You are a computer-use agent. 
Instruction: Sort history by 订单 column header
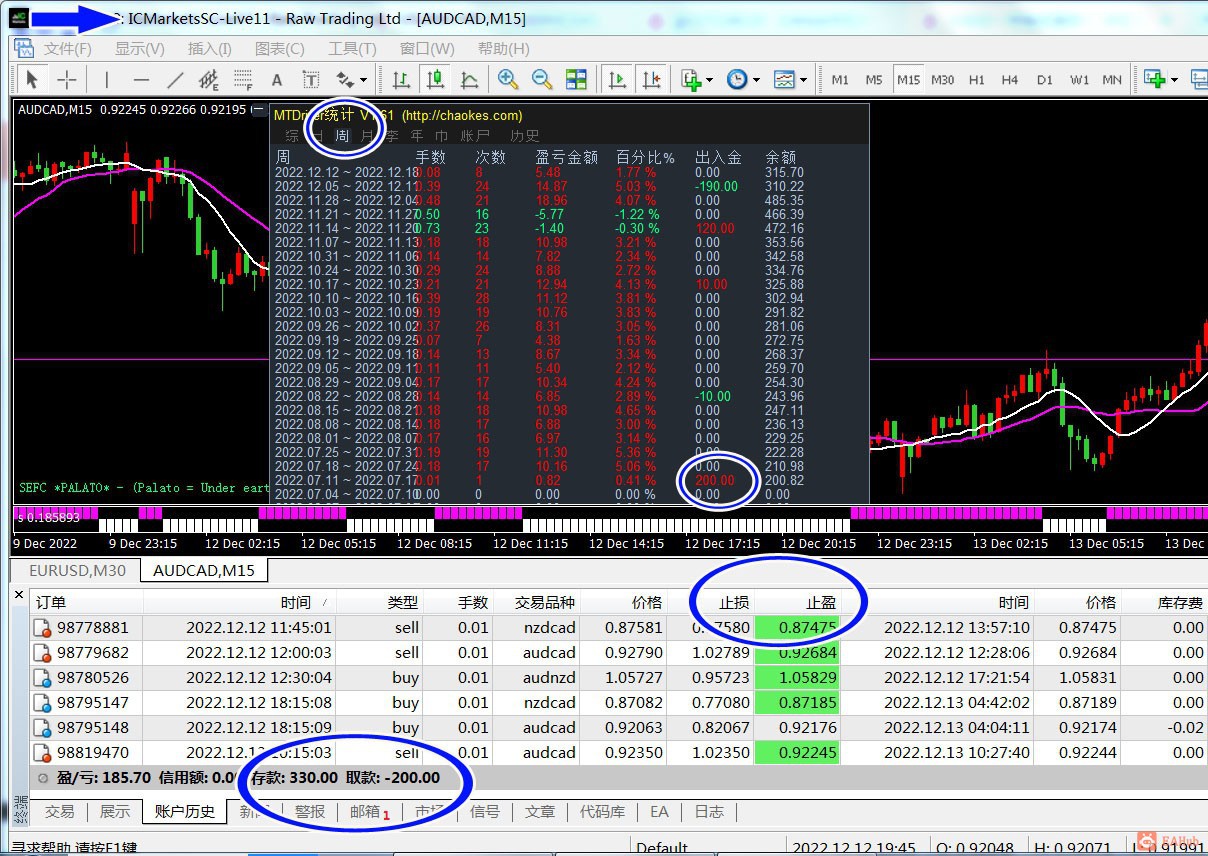[x=86, y=602]
